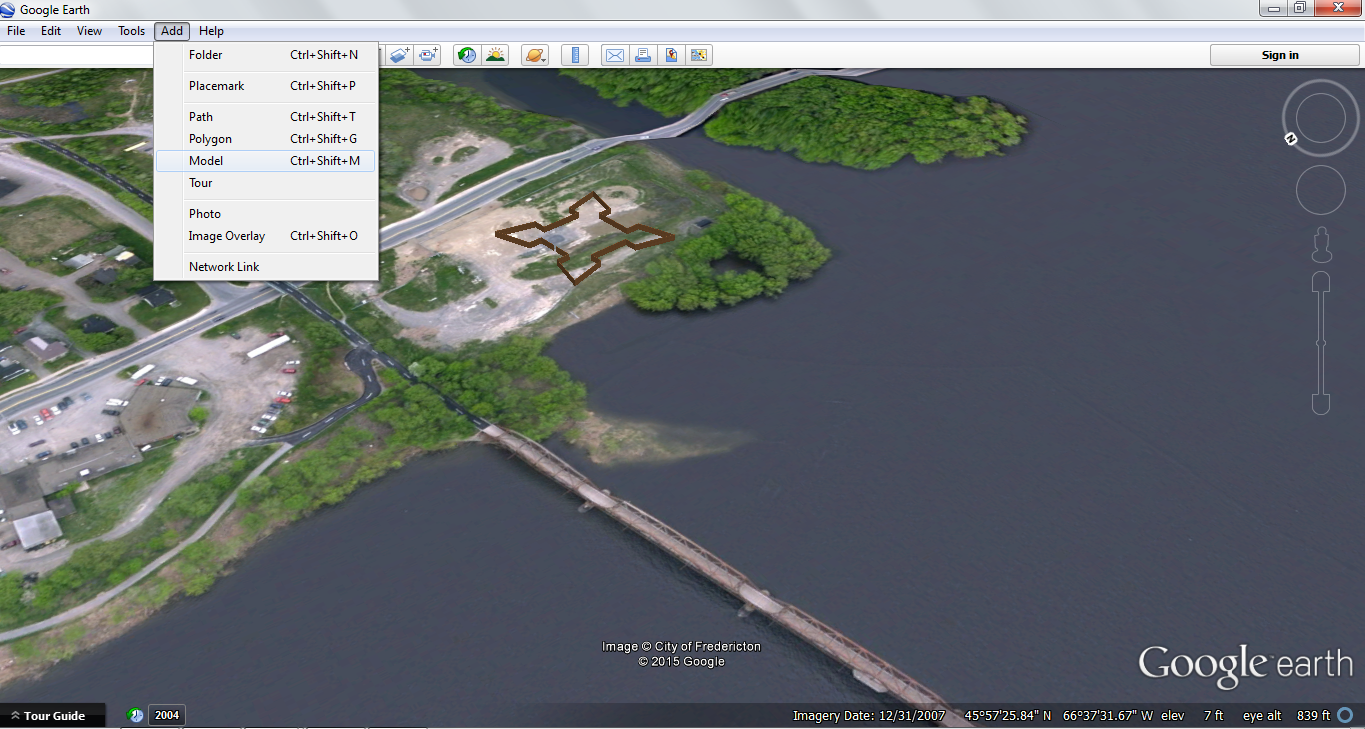Open the planet selector dropdown
The height and width of the screenshot is (729, 1365).
tap(535, 55)
